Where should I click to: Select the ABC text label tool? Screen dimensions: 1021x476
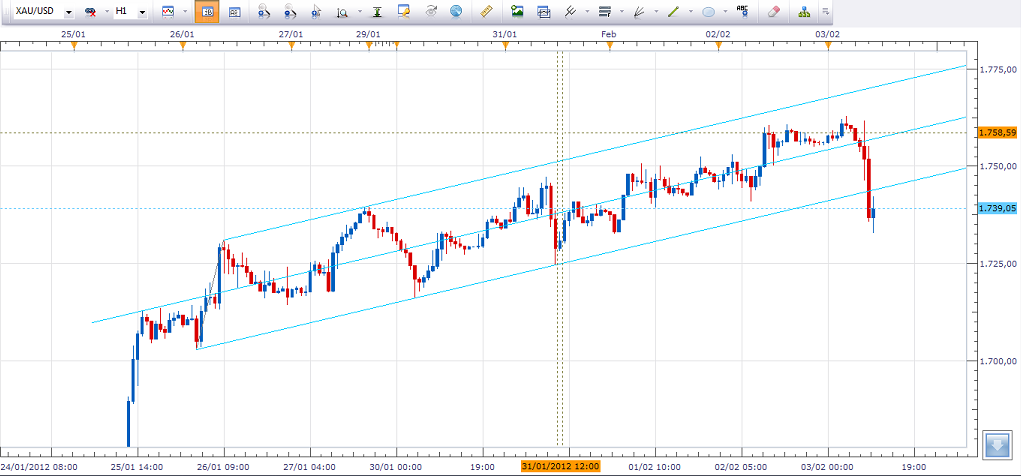coord(742,10)
